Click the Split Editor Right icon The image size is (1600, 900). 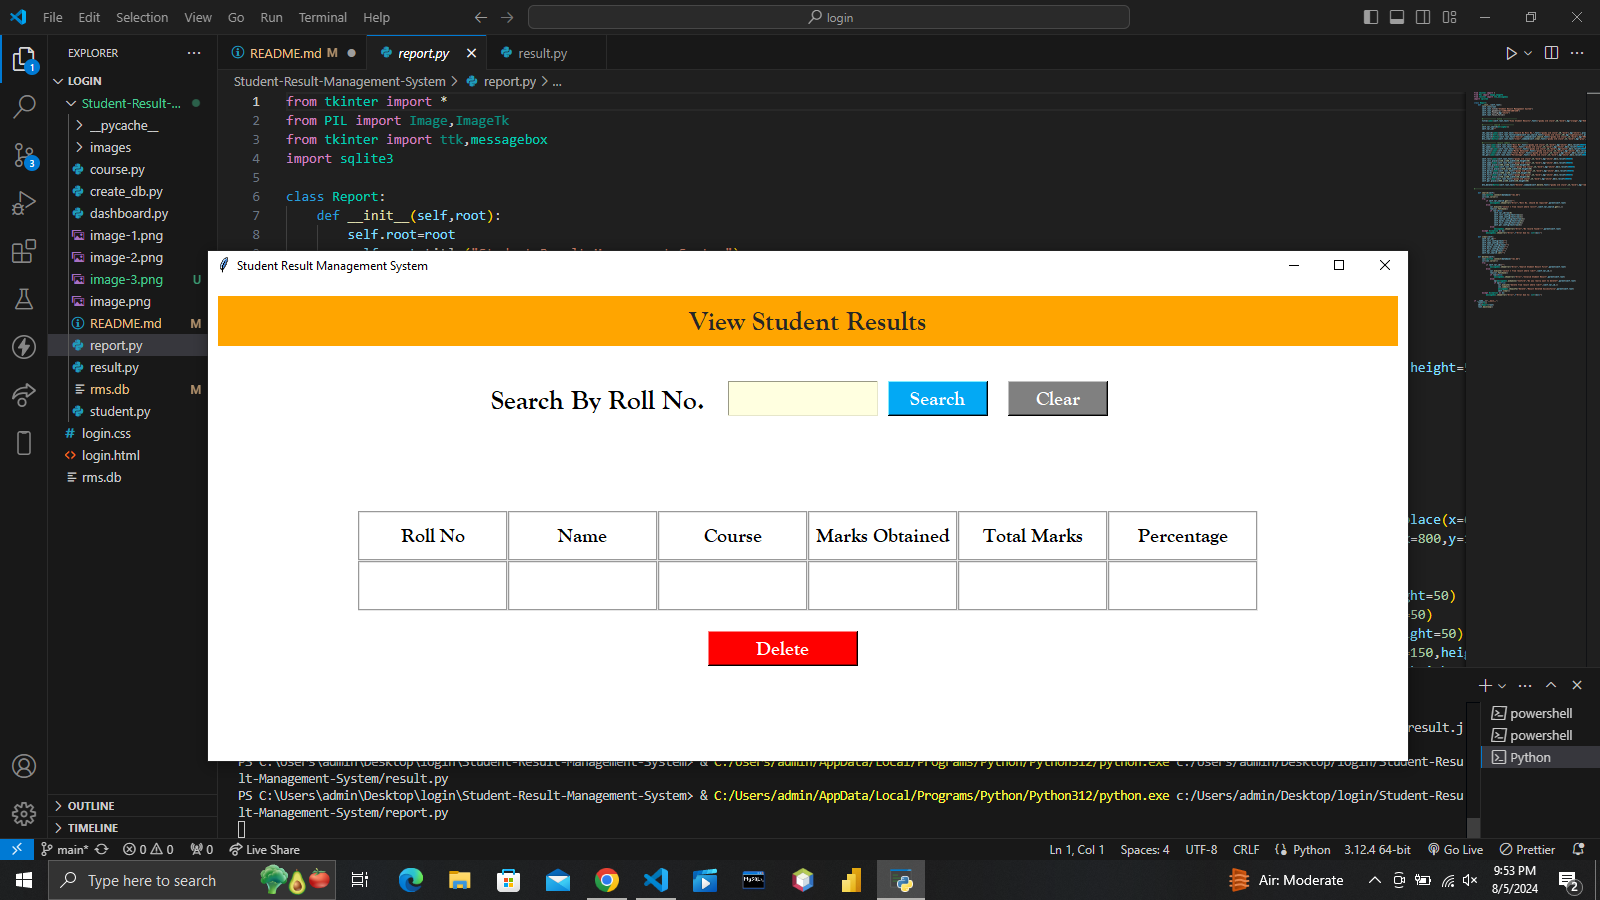pyautogui.click(x=1552, y=53)
